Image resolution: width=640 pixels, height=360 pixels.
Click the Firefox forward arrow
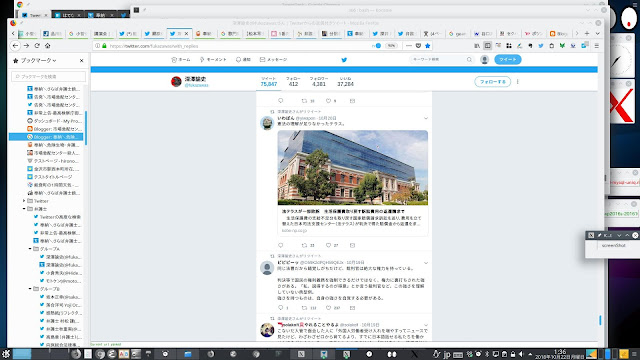pyautogui.click(x=27, y=46)
